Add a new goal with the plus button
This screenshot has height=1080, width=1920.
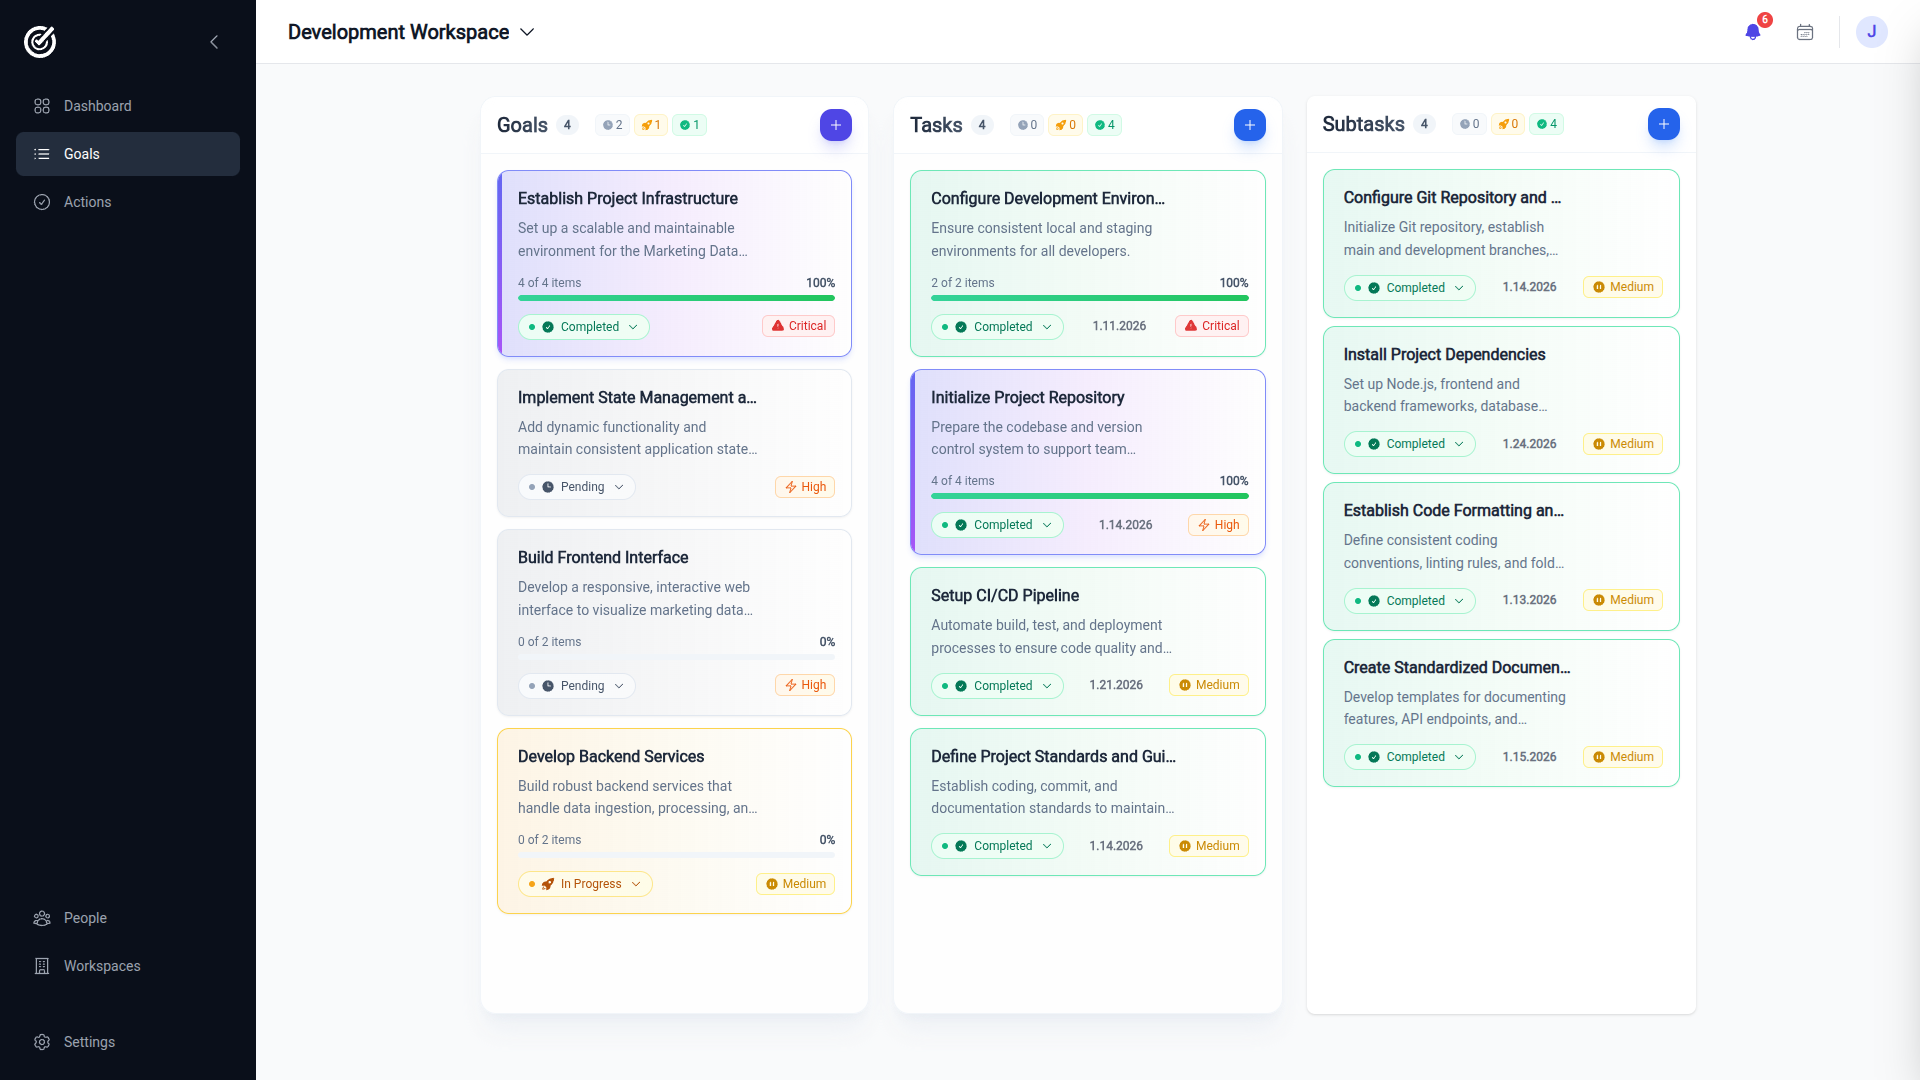point(836,125)
